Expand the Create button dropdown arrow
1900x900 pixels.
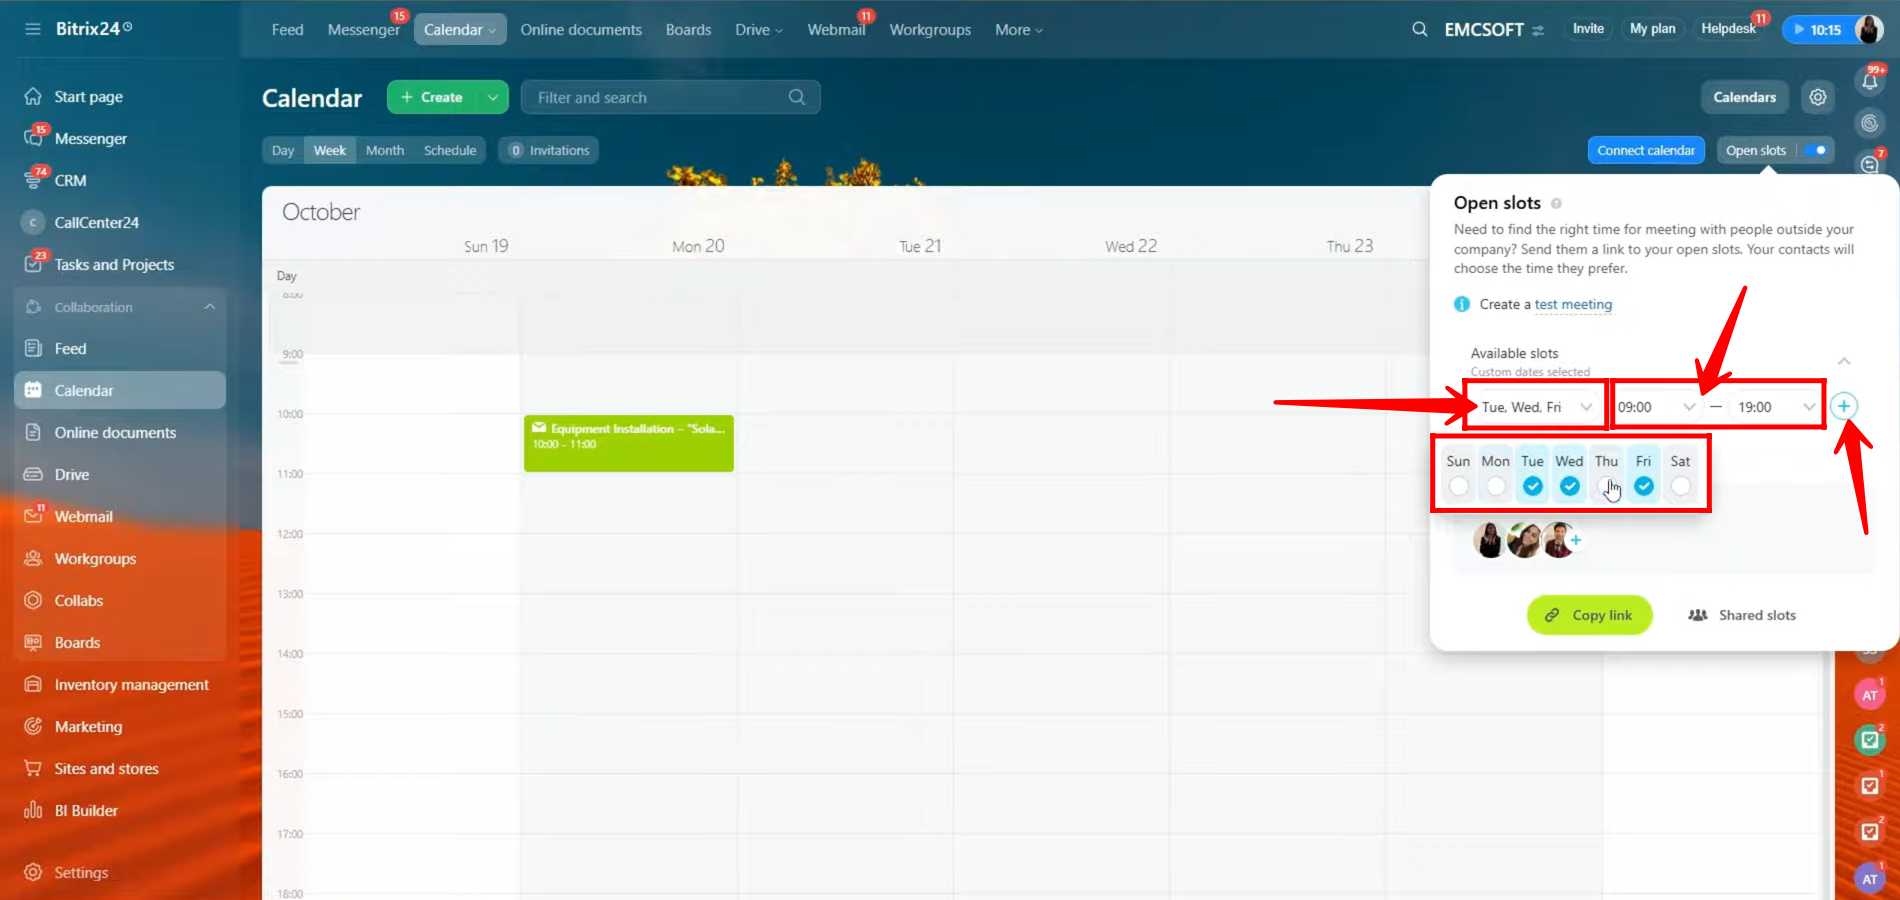point(493,97)
